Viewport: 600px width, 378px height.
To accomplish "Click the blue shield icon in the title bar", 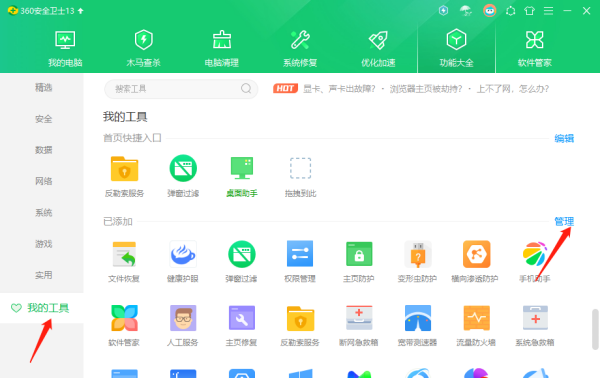I will point(443,11).
